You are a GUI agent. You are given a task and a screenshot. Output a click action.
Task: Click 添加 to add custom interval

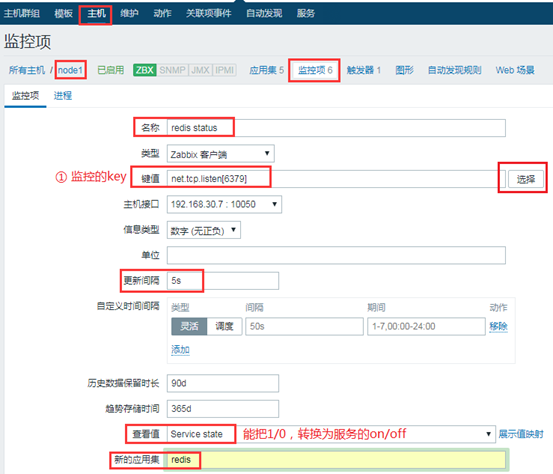(x=180, y=350)
